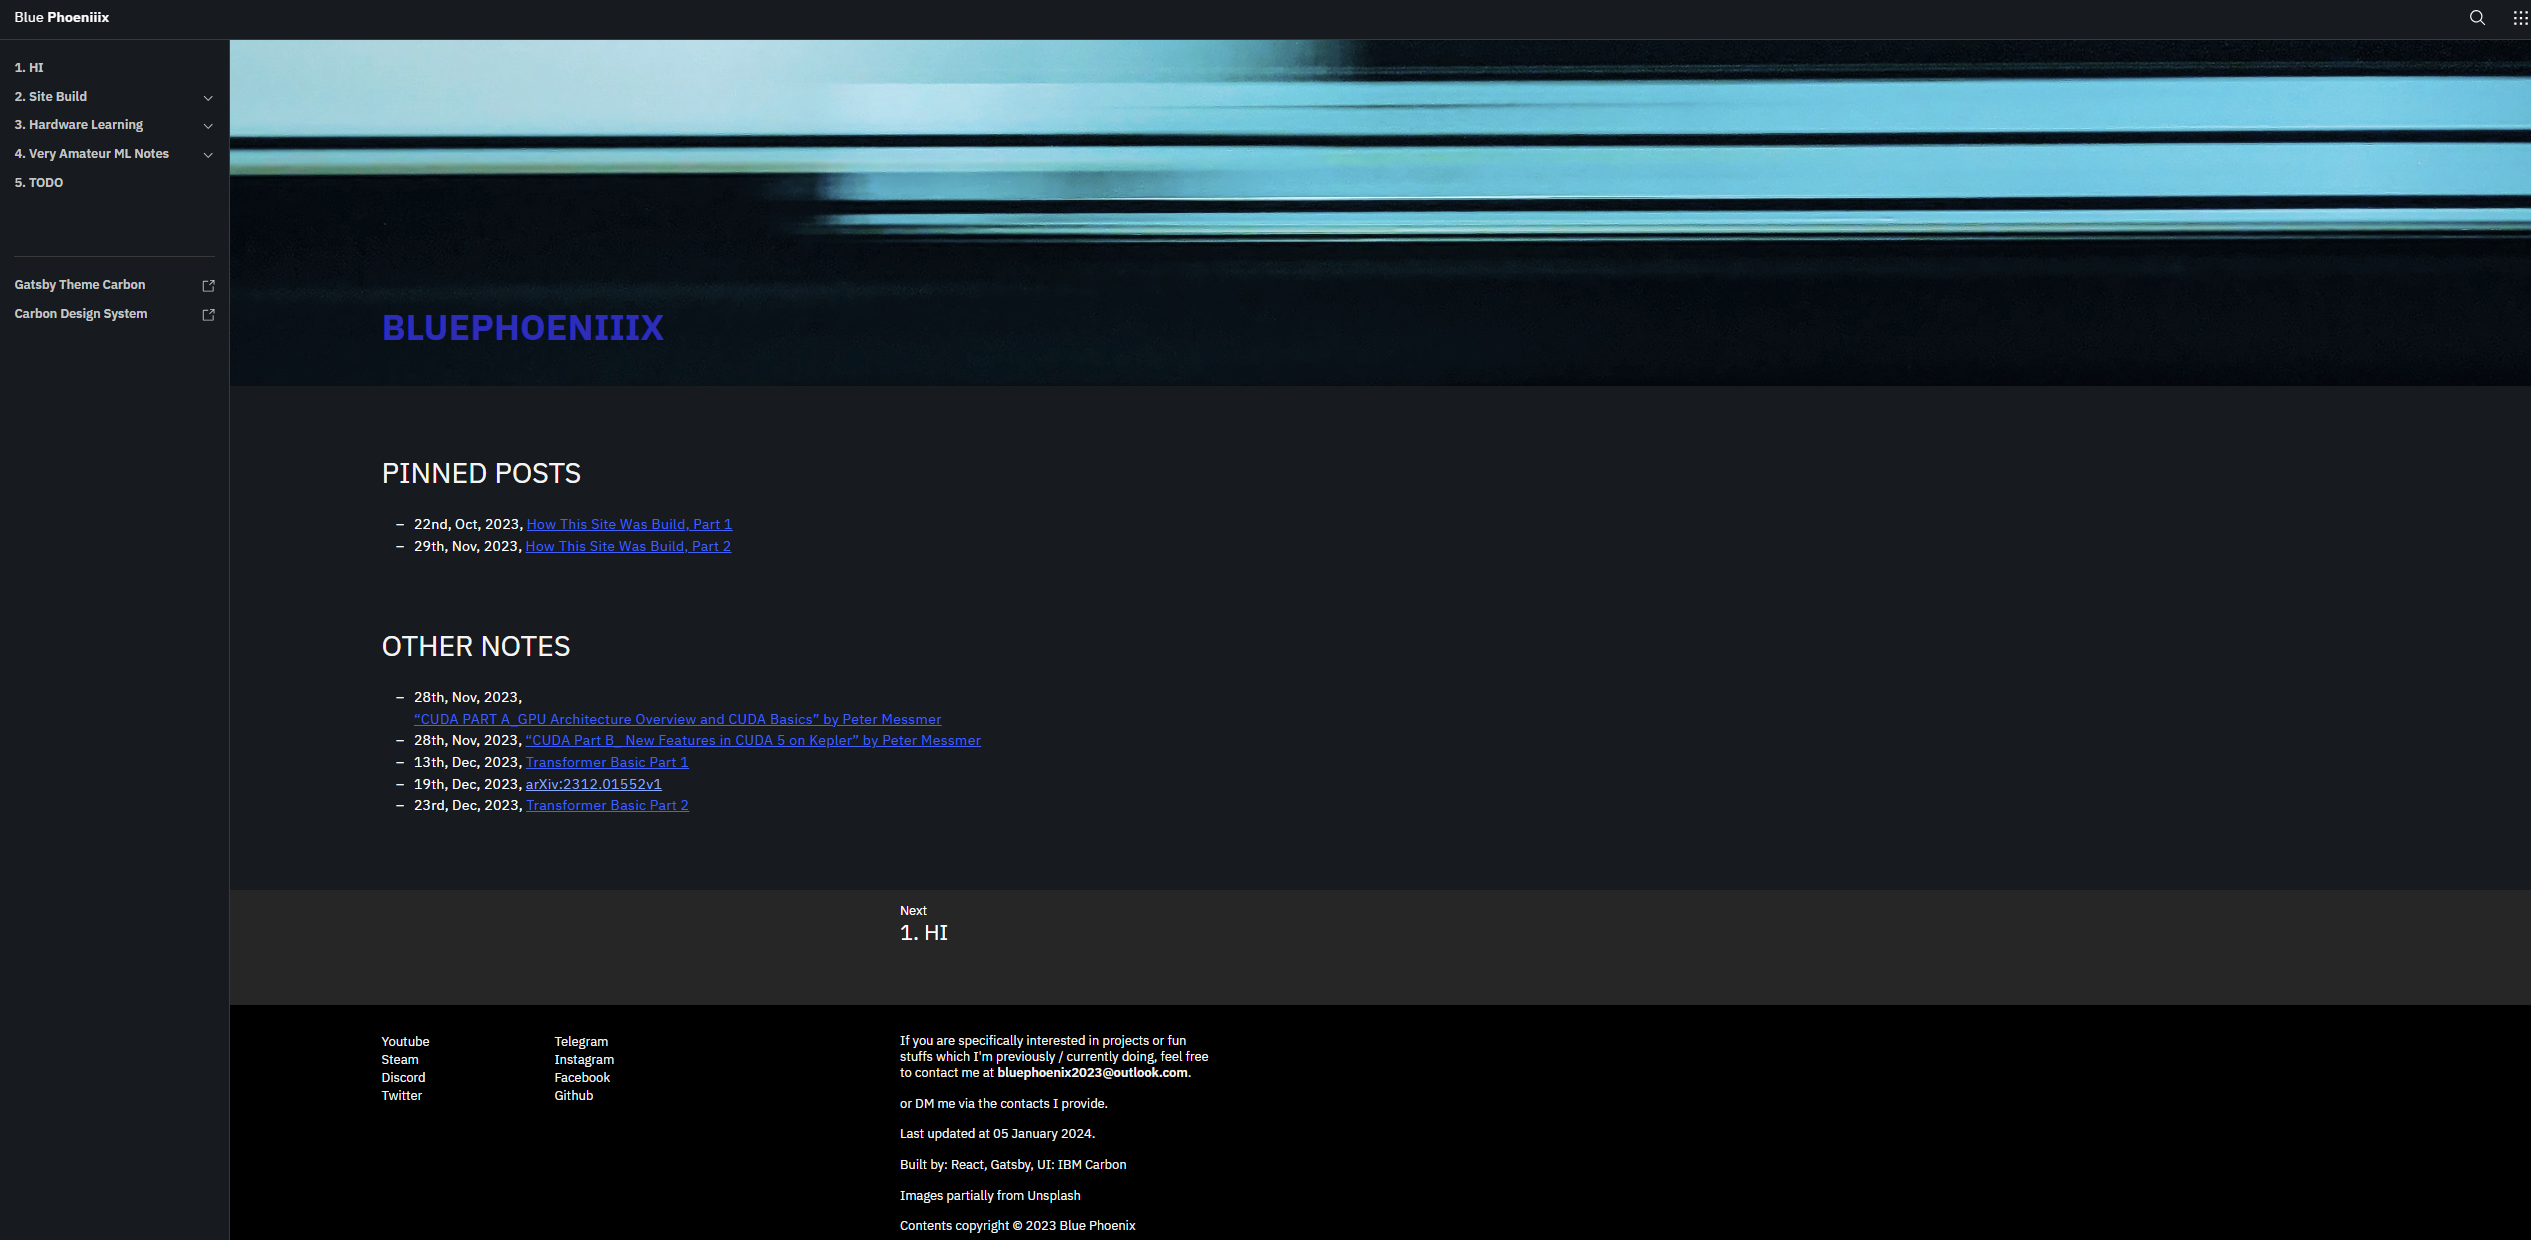Image resolution: width=2531 pixels, height=1240 pixels.
Task: Select 4. Very Amateur ML Notes sidebar item
Action: pos(92,154)
